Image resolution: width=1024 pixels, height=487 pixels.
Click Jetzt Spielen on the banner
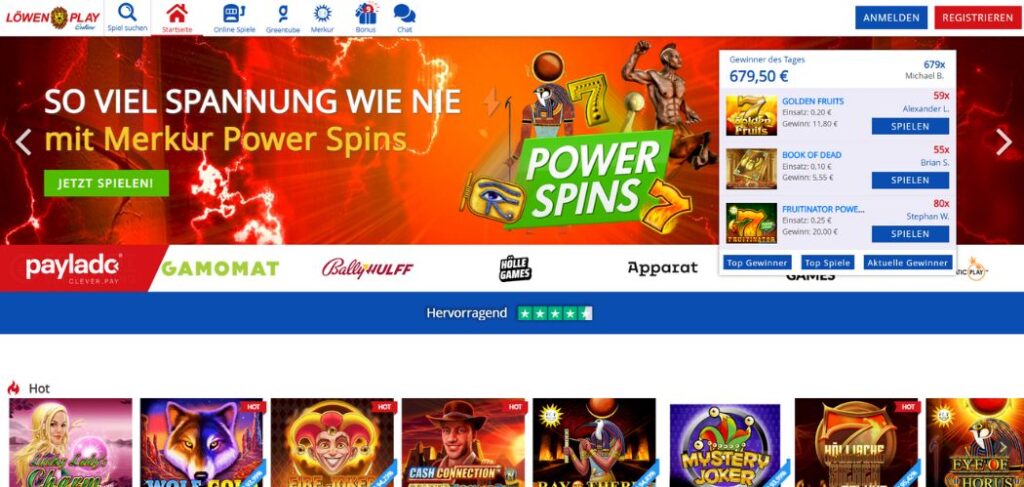coord(106,183)
